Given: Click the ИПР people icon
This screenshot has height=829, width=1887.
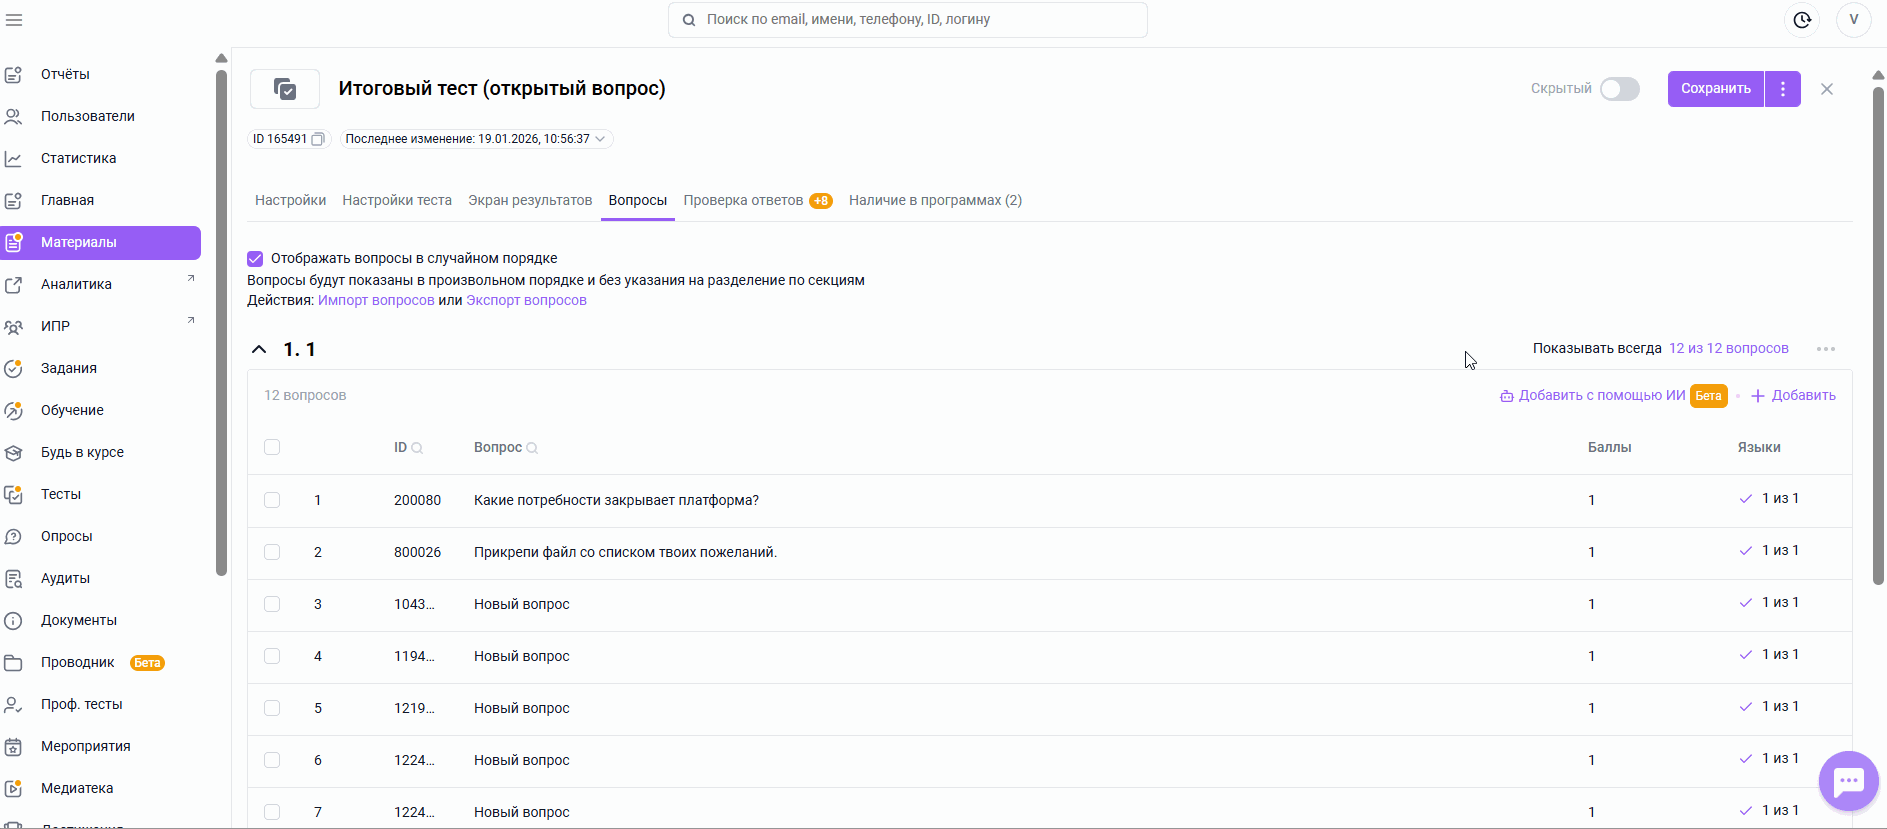Looking at the screenshot, I should click(x=14, y=326).
